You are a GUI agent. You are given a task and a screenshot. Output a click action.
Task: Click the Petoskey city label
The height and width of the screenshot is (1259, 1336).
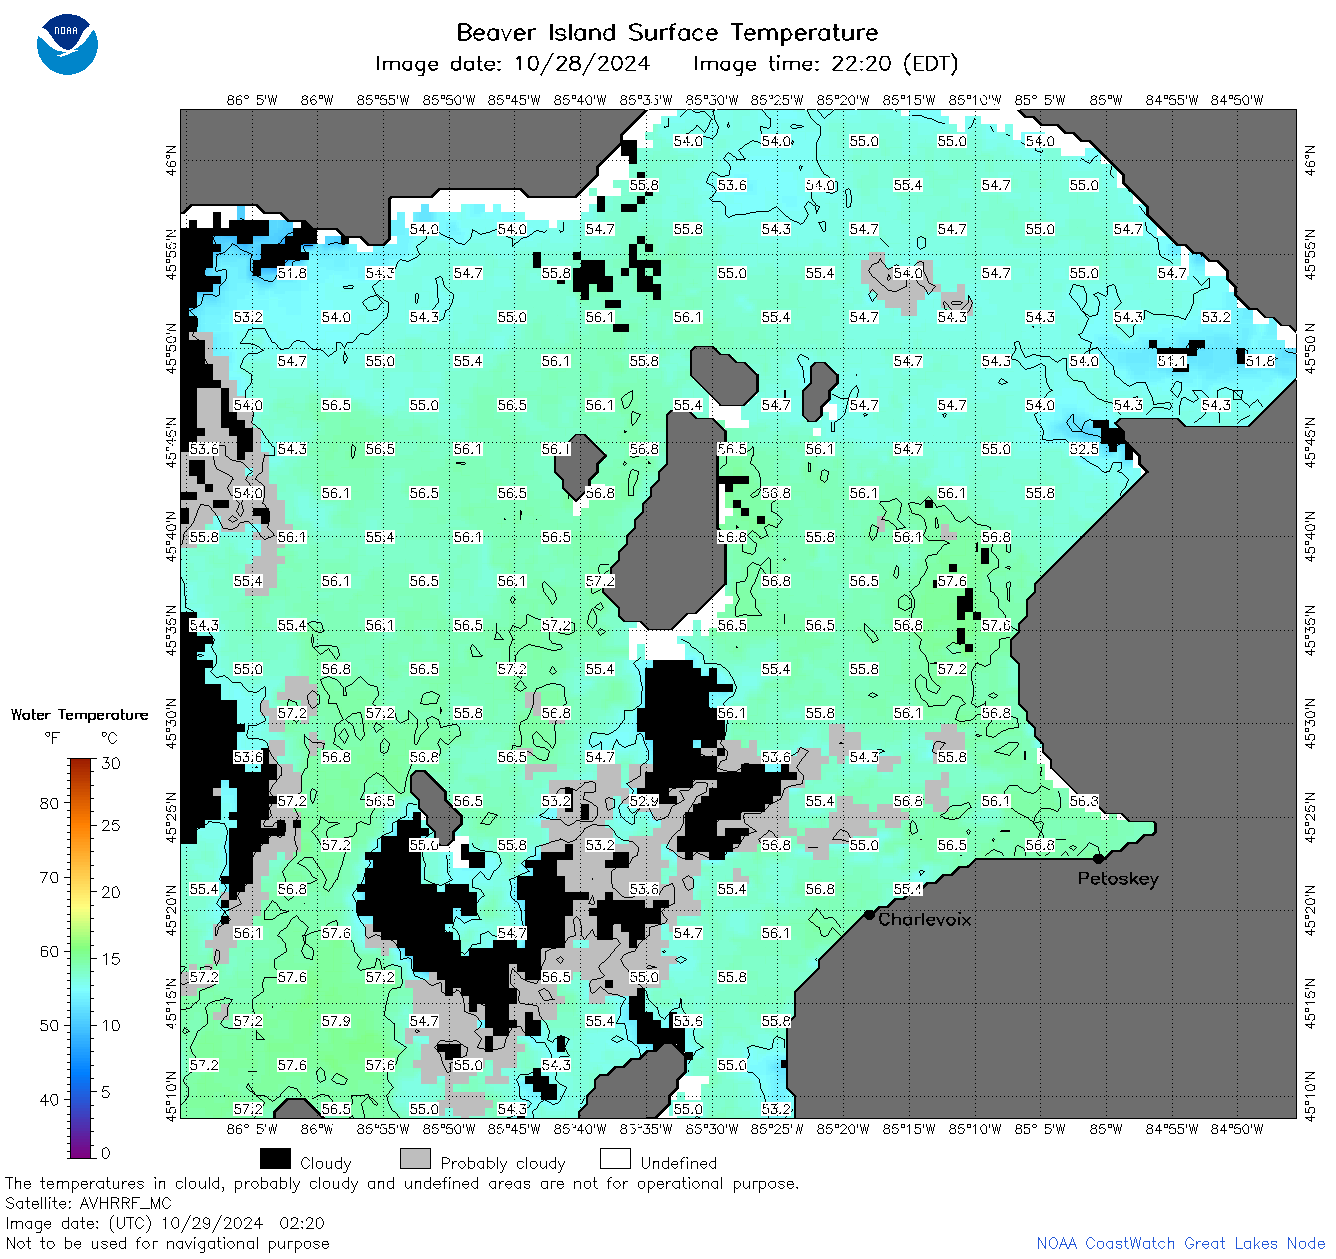coord(1118,879)
